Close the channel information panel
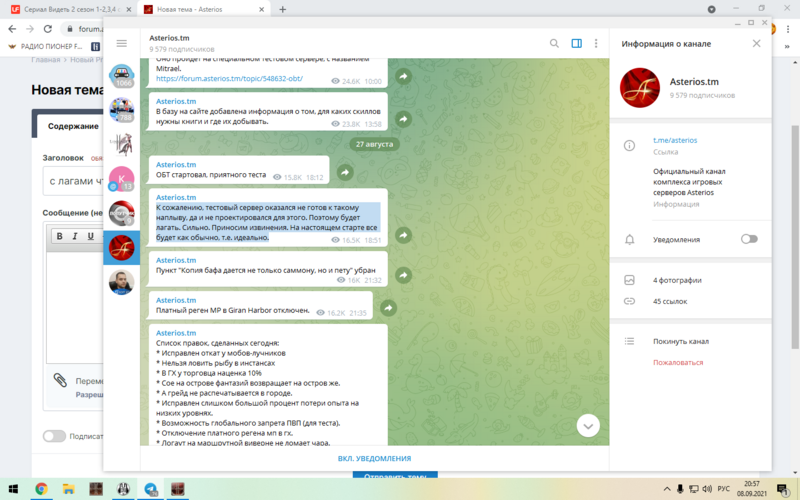The height and width of the screenshot is (500, 800). coord(756,43)
